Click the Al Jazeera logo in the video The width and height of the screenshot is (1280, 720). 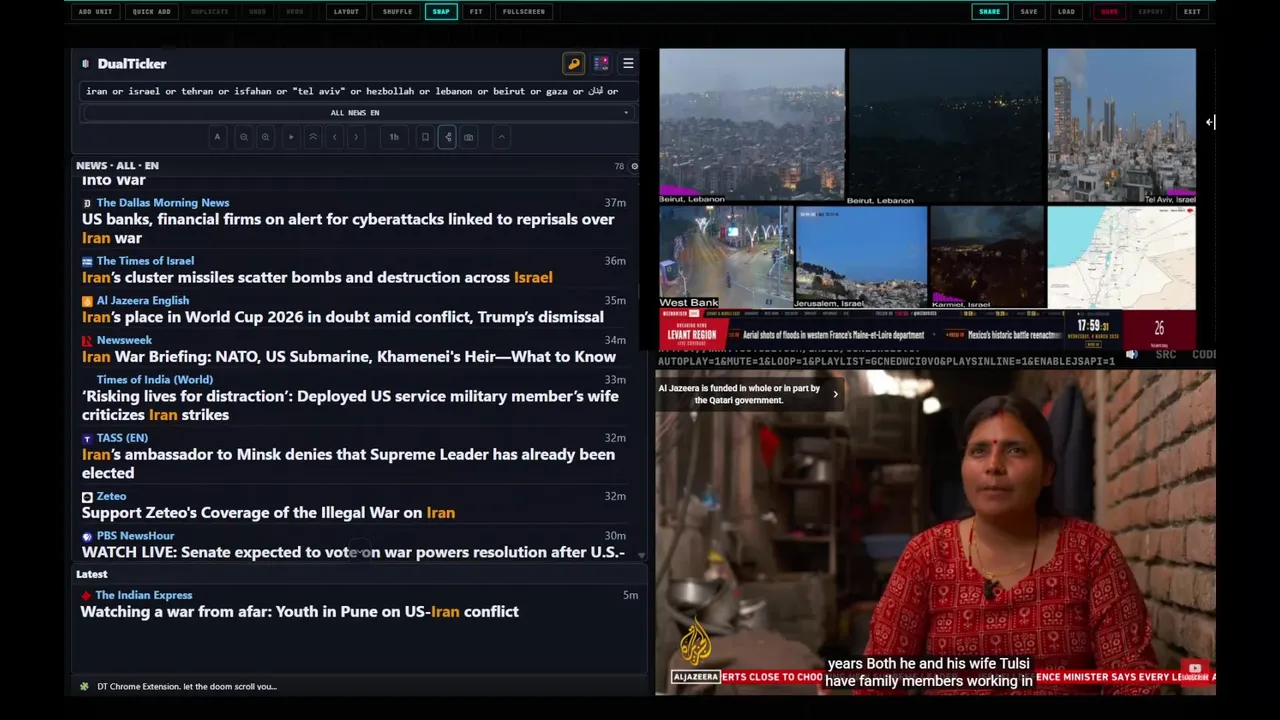(x=695, y=642)
